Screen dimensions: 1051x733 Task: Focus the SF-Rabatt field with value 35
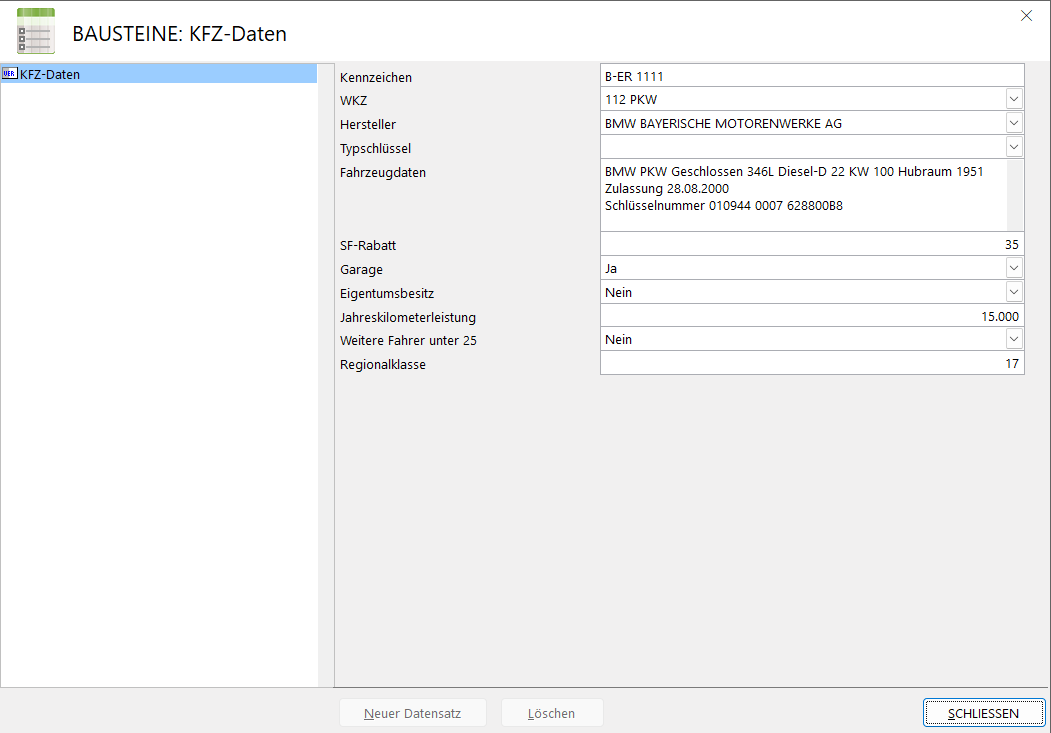pos(810,244)
